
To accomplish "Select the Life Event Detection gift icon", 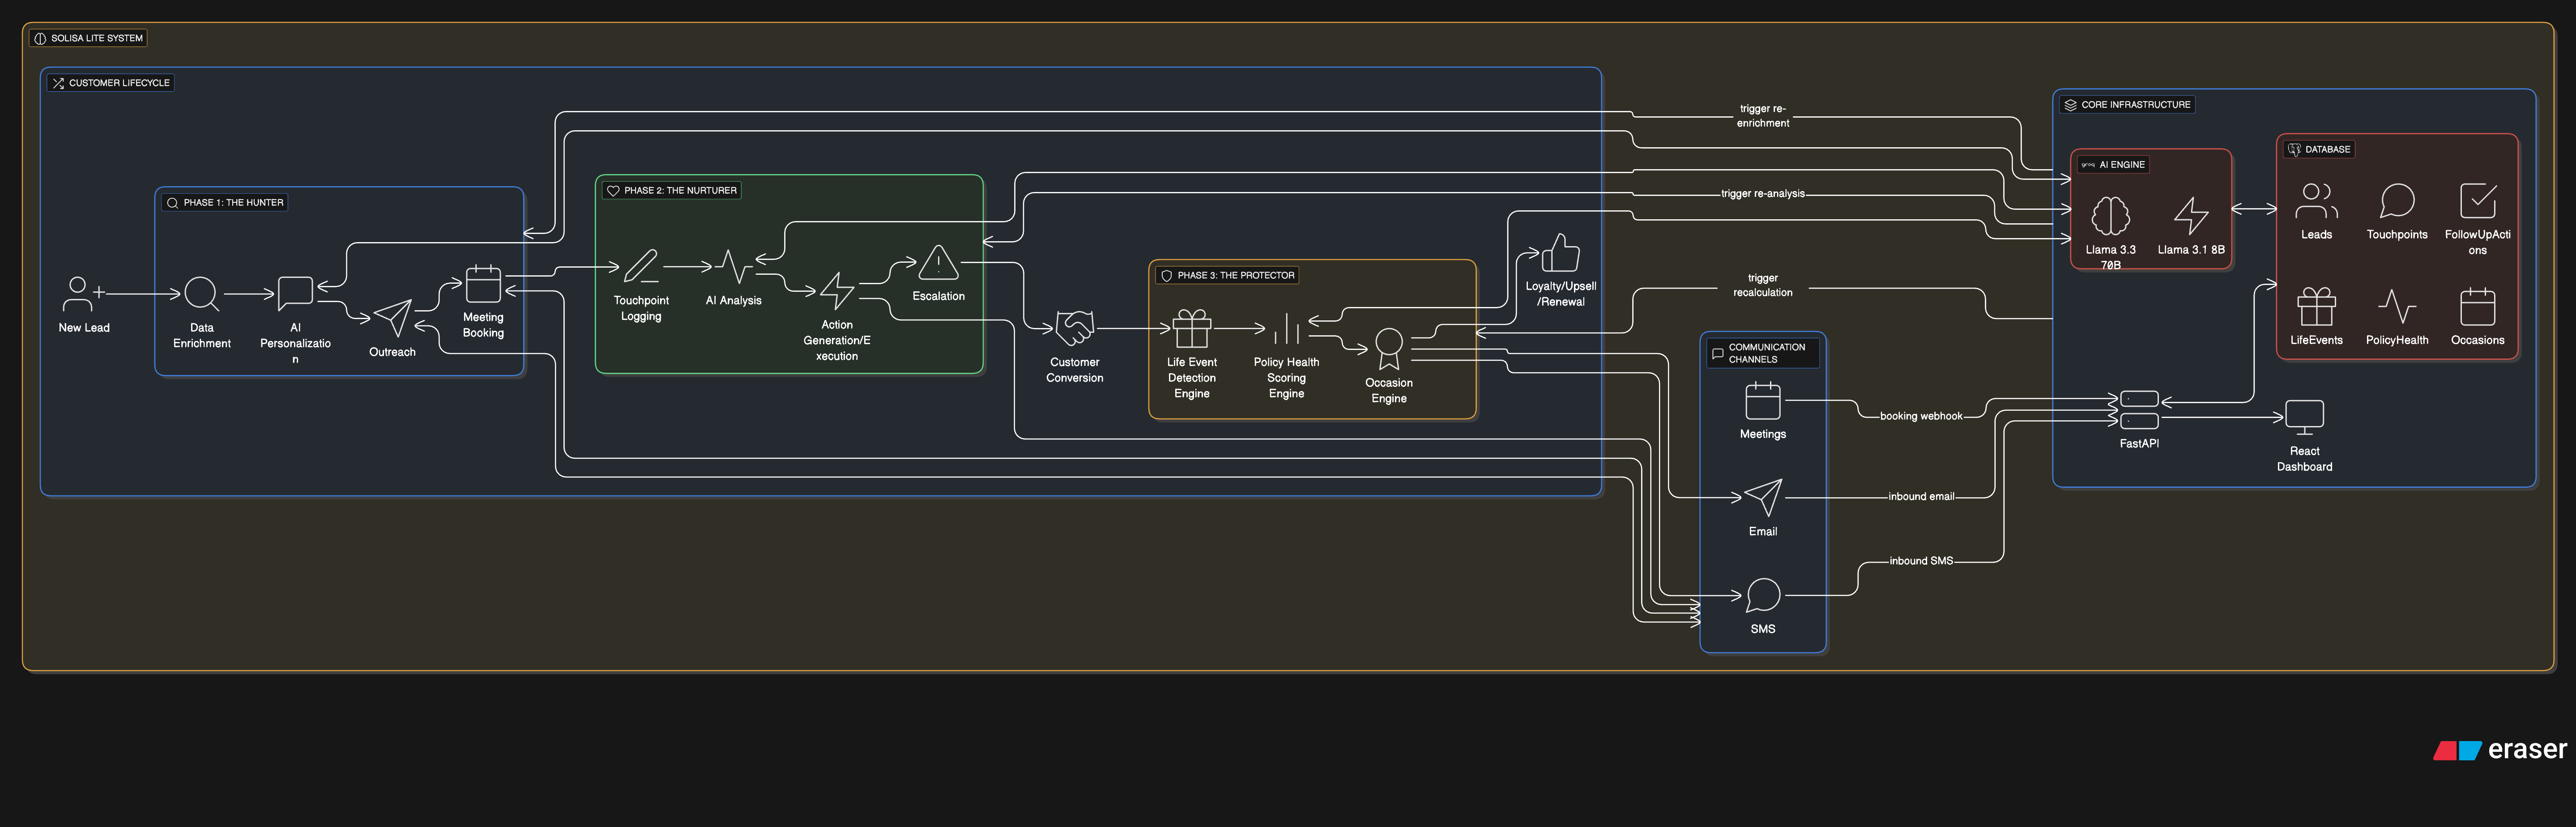I will [1191, 328].
